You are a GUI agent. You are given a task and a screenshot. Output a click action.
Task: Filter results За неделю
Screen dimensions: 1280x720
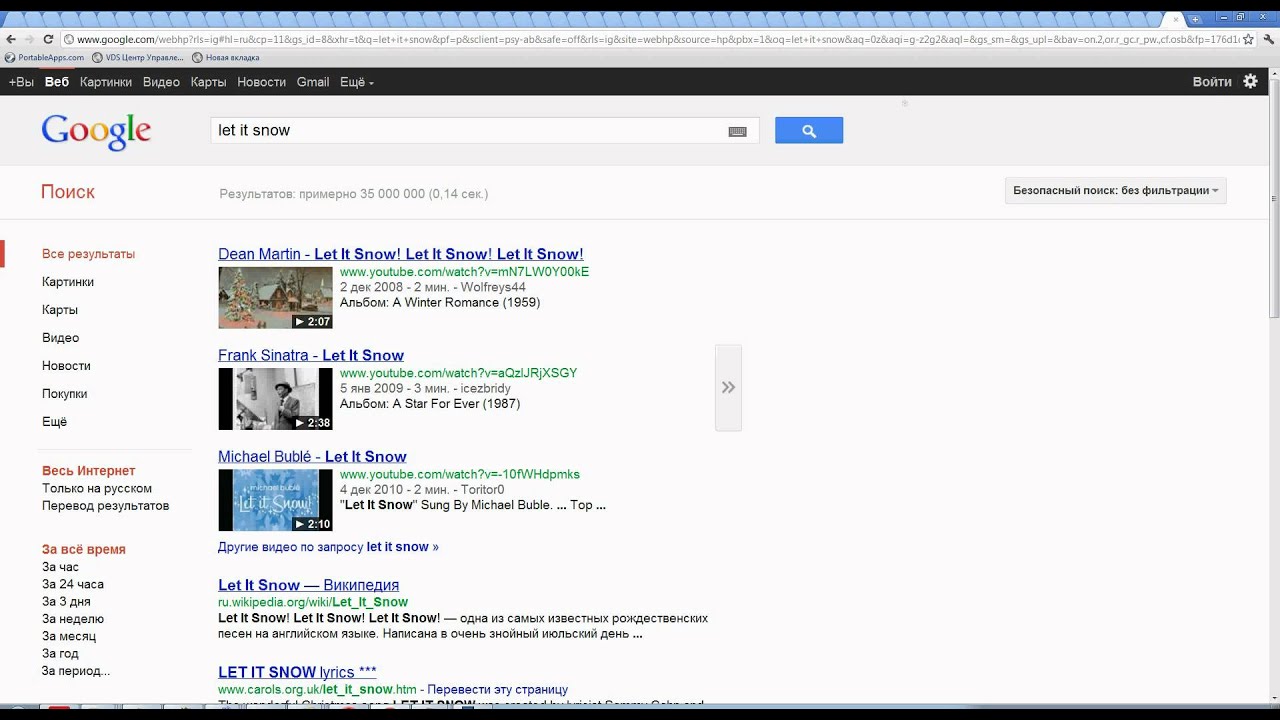click(x=73, y=619)
